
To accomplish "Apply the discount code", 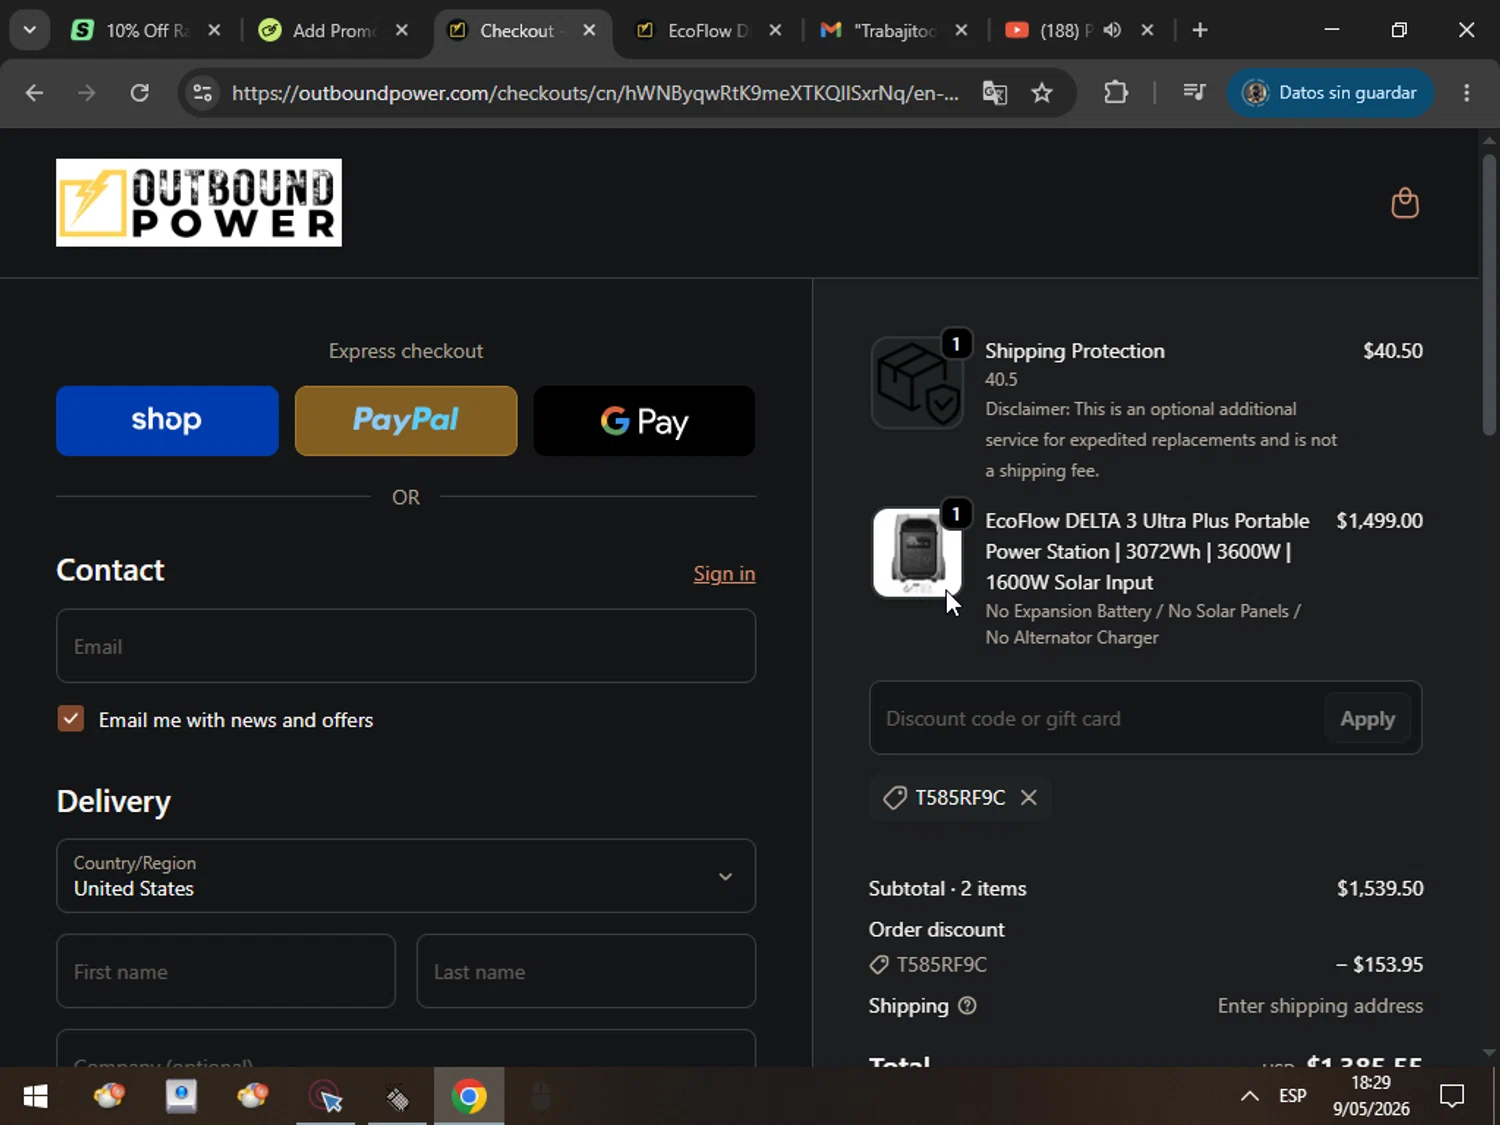I will point(1367,719).
